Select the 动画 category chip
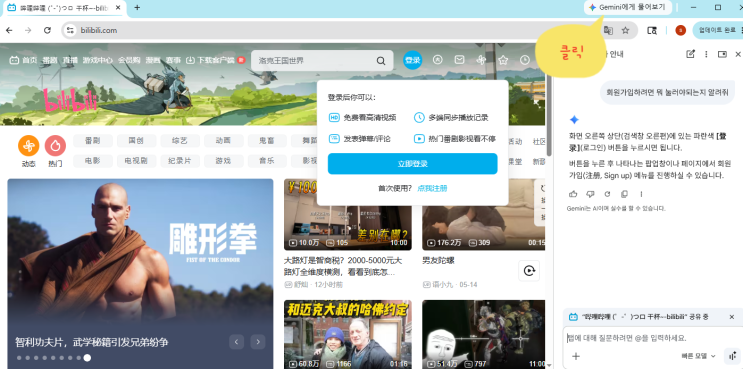This screenshot has height=369, width=743. pyautogui.click(x=224, y=141)
